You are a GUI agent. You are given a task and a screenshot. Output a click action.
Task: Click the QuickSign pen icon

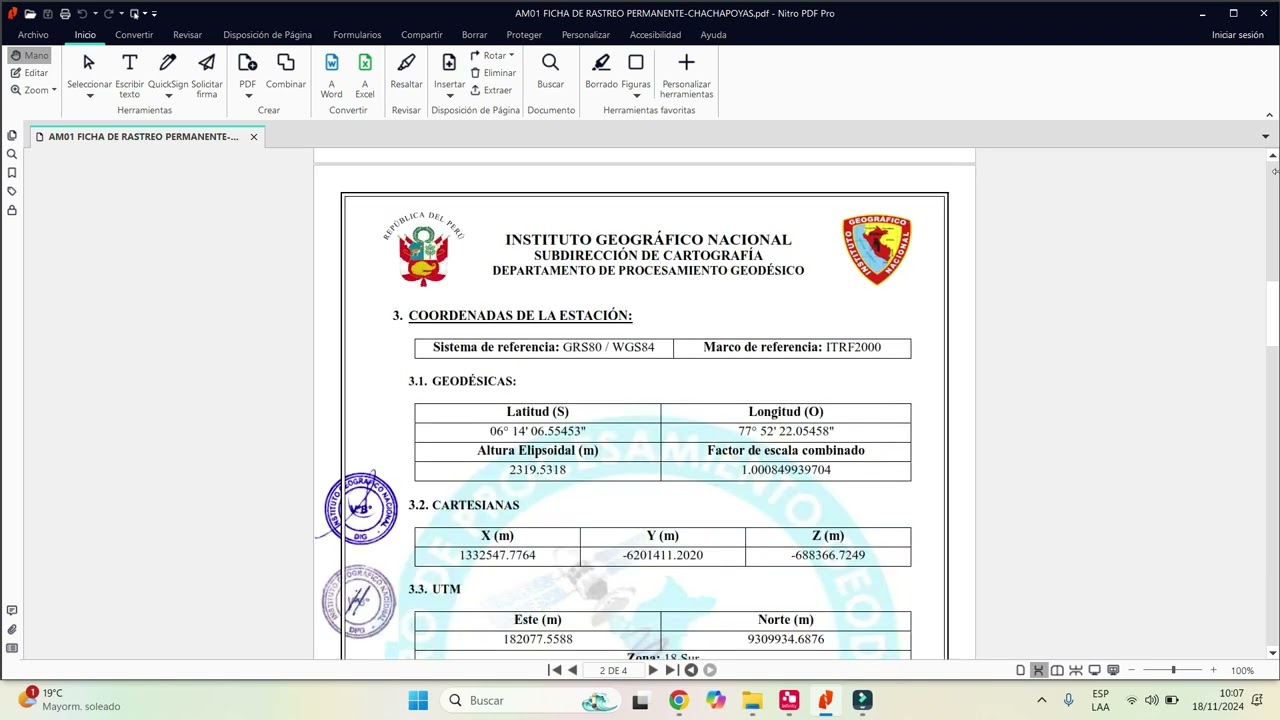[168, 63]
